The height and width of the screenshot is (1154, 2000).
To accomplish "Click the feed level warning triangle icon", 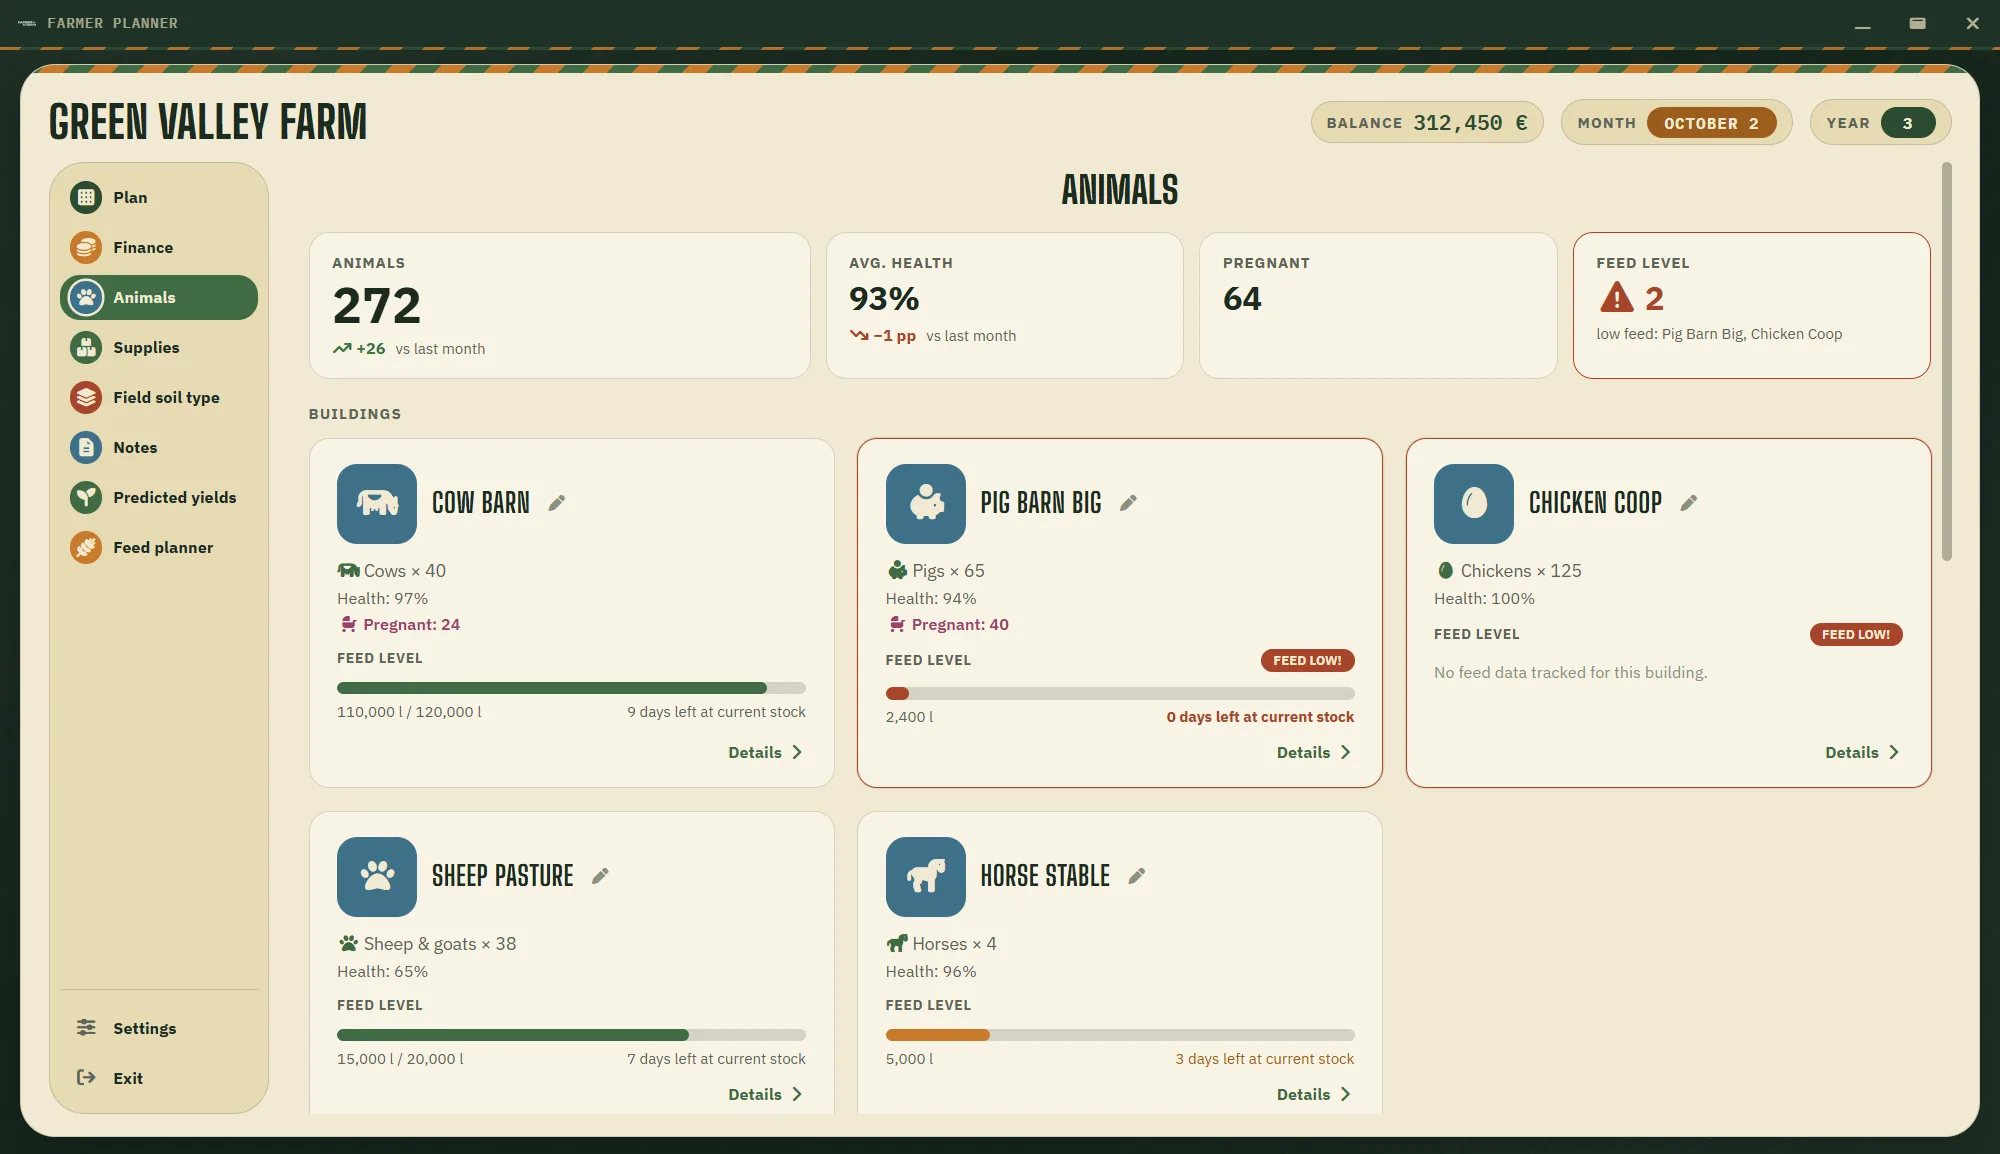I will [x=1616, y=298].
